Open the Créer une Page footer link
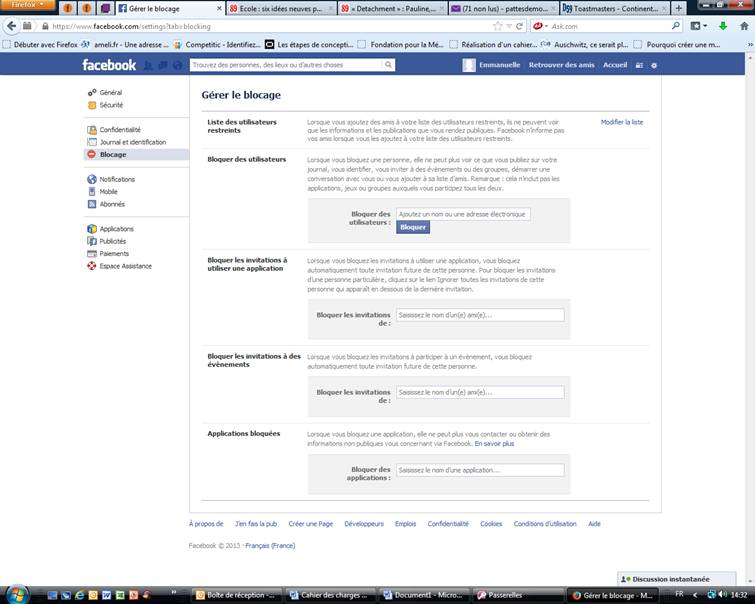 pyautogui.click(x=311, y=524)
